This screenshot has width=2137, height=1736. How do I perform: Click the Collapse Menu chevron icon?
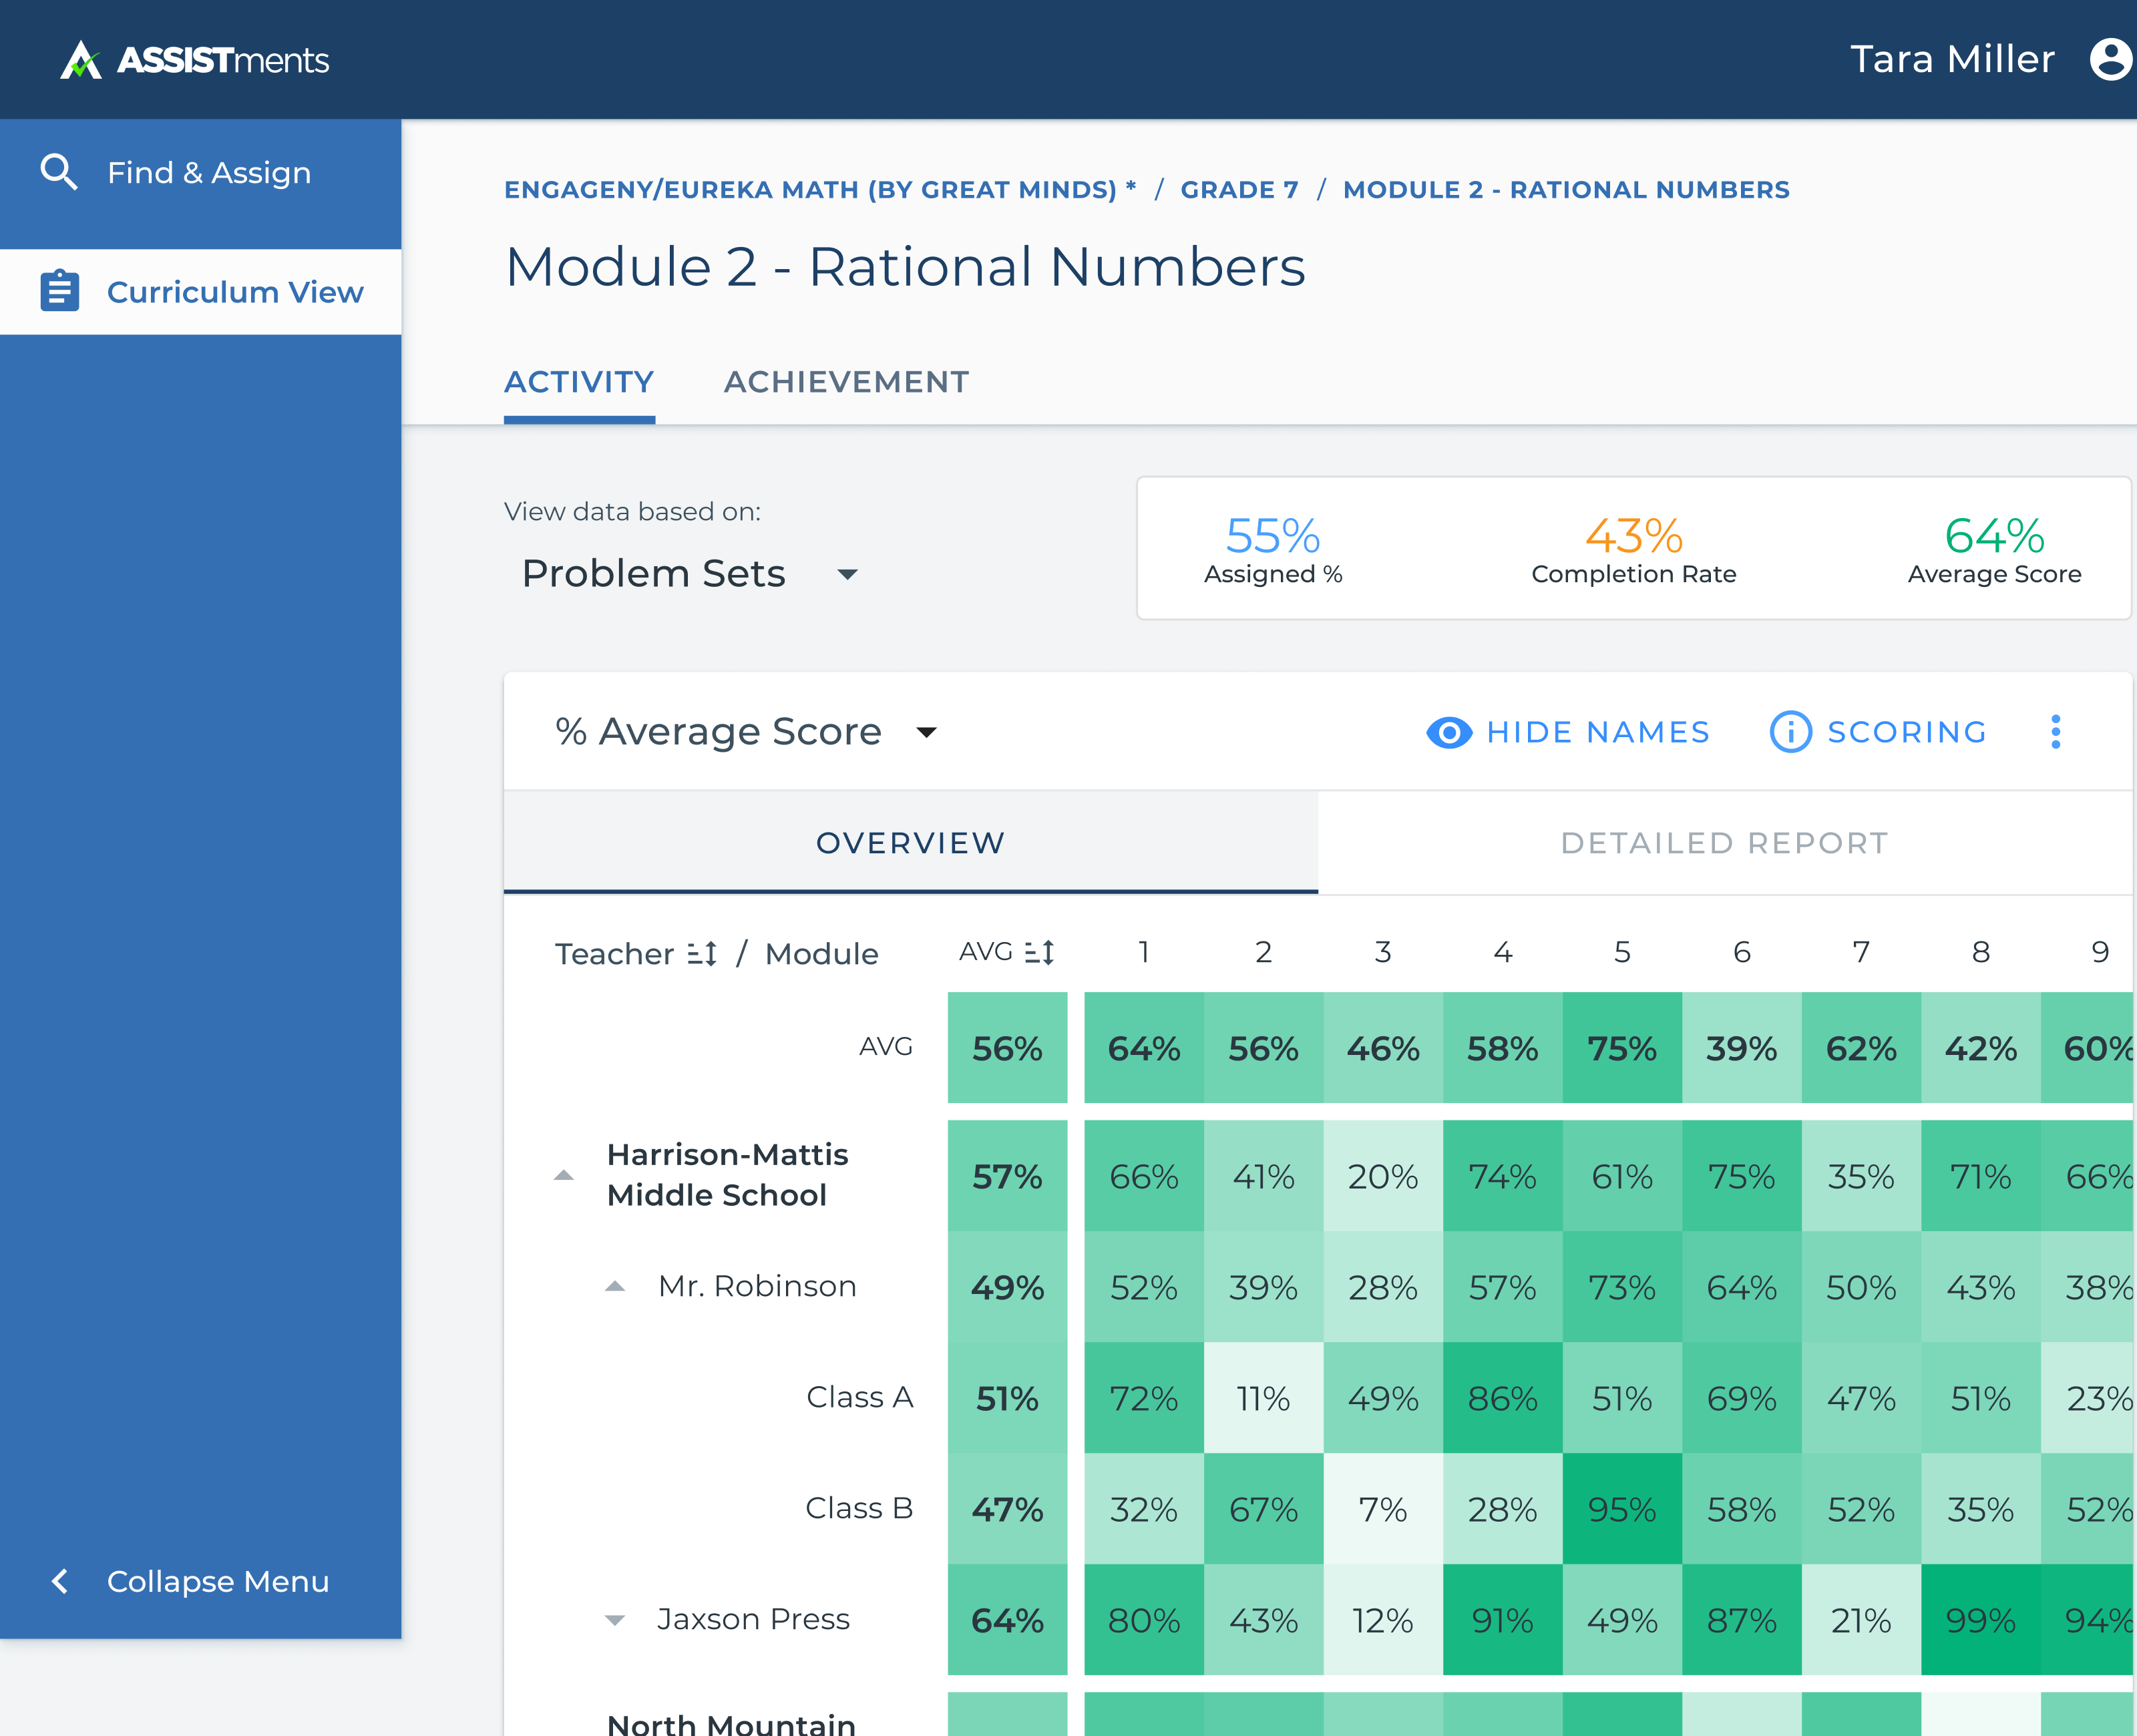[60, 1581]
